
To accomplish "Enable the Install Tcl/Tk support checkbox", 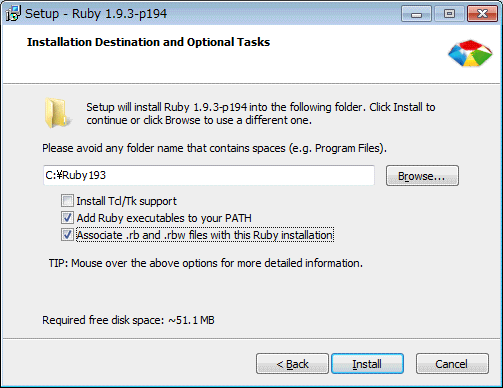I will pos(67,201).
